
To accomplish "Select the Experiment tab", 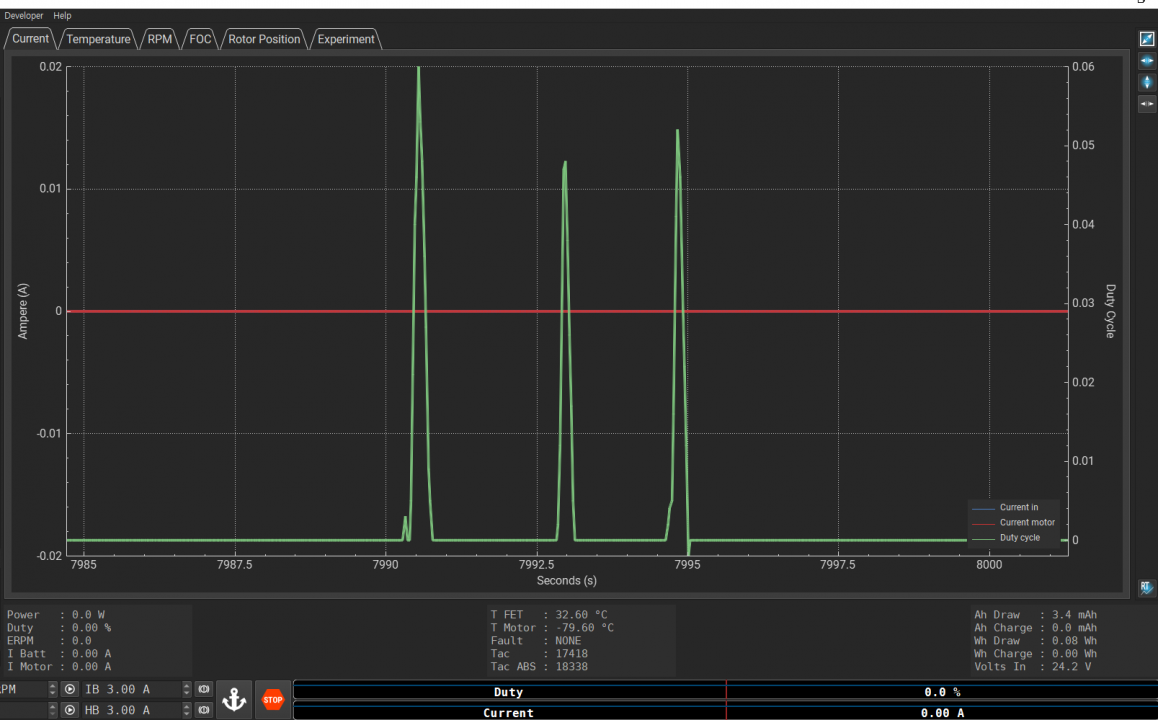I will [x=346, y=39].
